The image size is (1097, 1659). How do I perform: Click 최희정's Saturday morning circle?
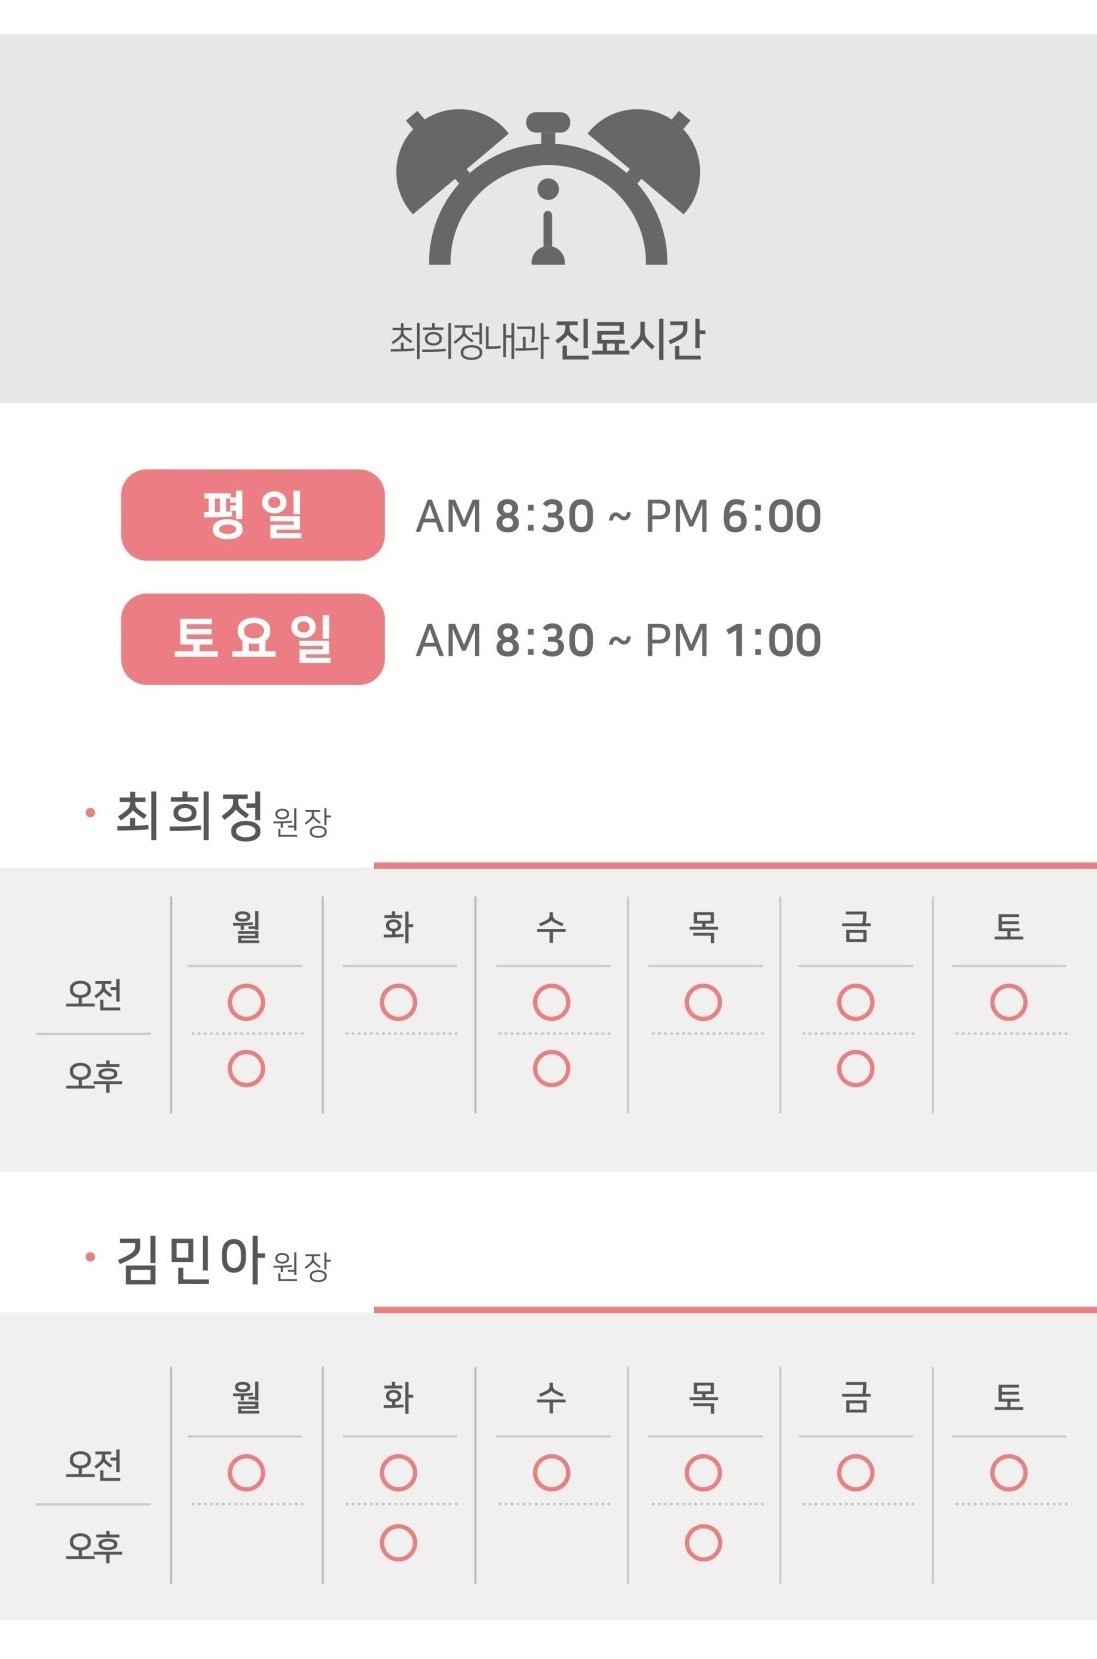pyautogui.click(x=1008, y=1002)
